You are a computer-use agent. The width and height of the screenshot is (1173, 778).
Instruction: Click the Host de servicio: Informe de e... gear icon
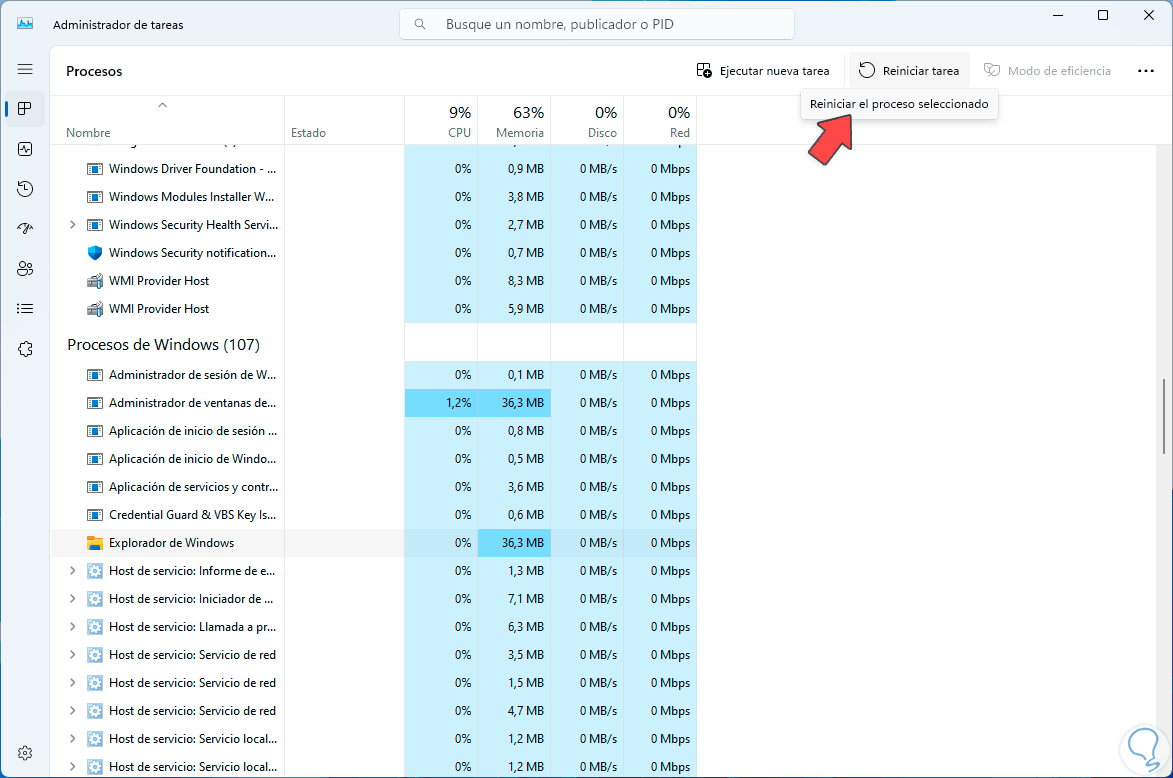tap(94, 571)
